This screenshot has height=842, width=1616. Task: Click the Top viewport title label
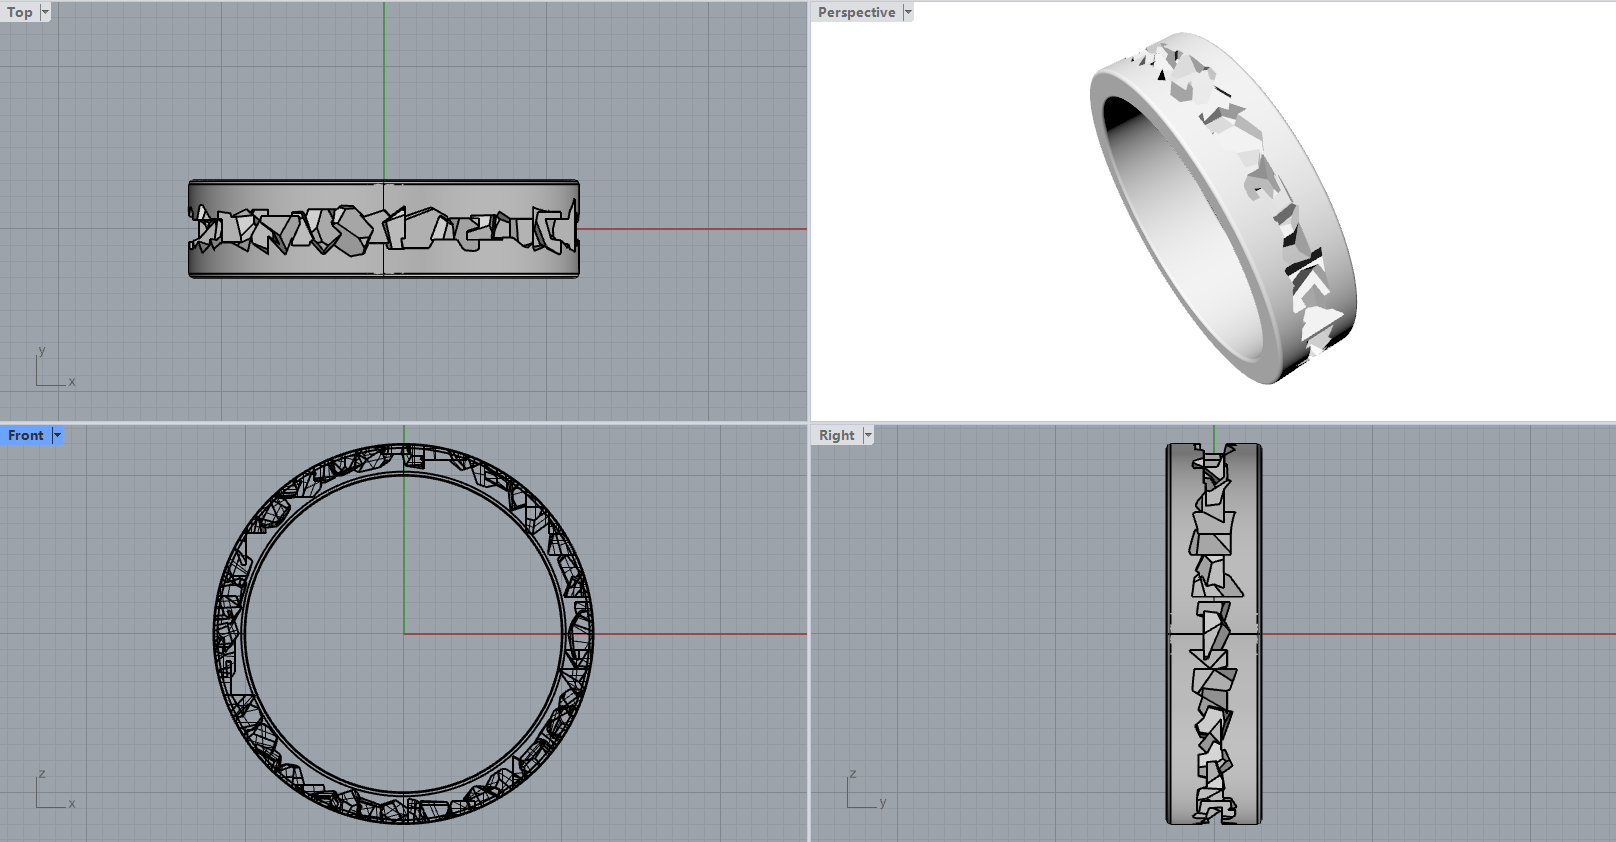point(20,12)
